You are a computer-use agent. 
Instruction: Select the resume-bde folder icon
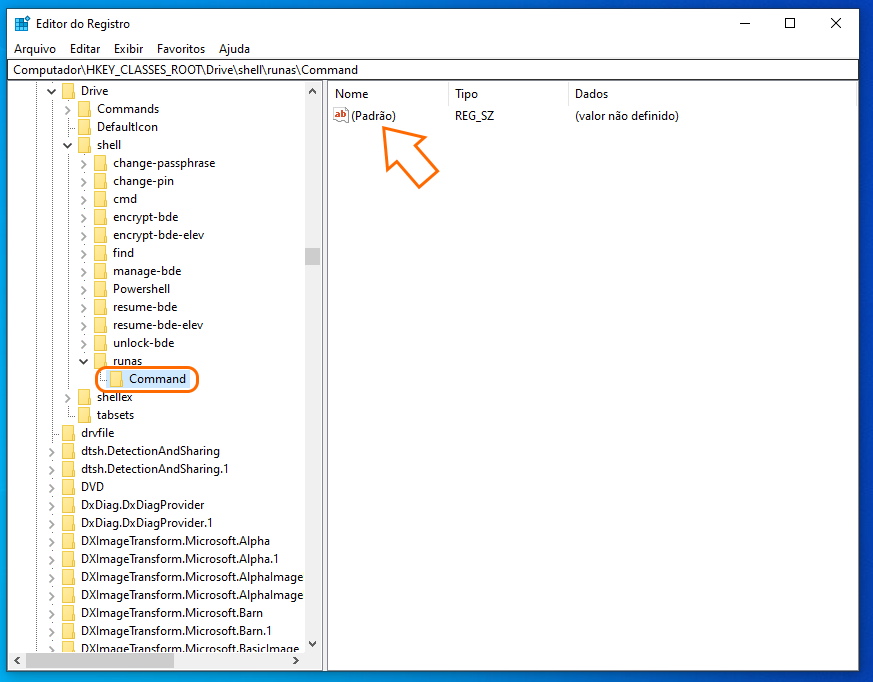pyautogui.click(x=100, y=307)
